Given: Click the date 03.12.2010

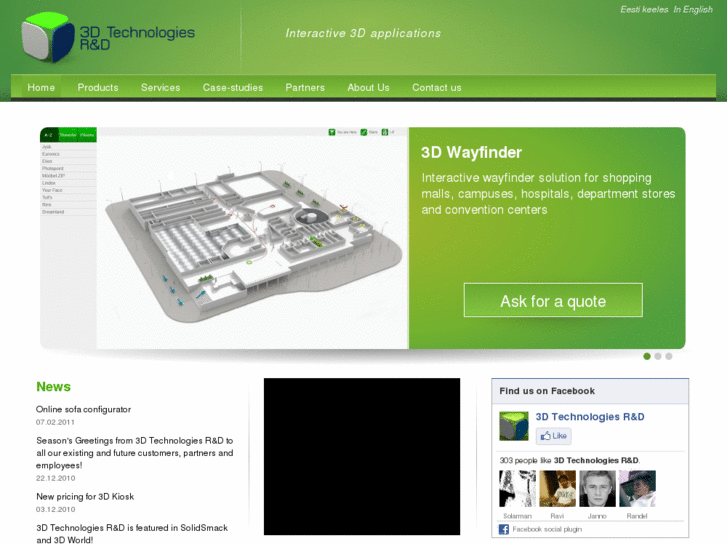Looking at the screenshot, I should [x=56, y=509].
